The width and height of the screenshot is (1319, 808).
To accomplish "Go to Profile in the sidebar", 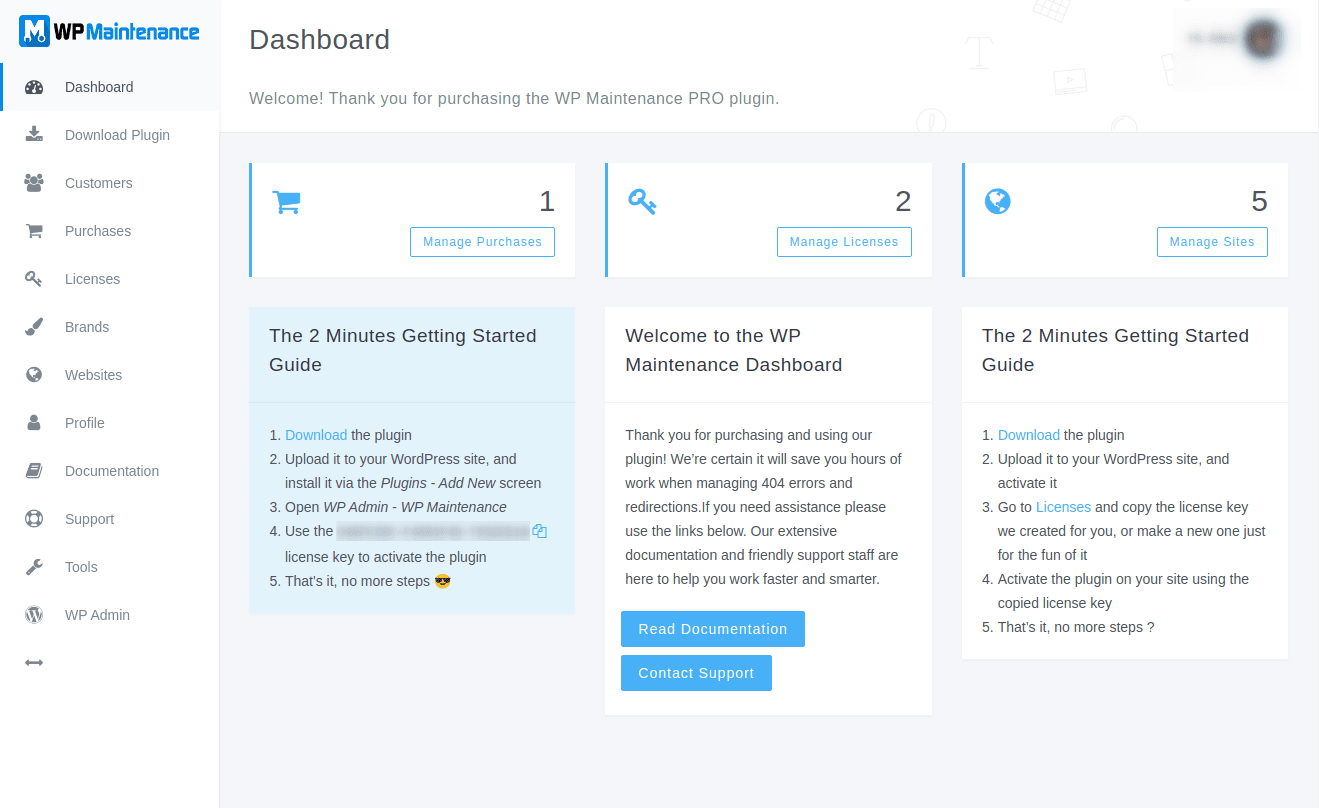I will tap(110, 423).
